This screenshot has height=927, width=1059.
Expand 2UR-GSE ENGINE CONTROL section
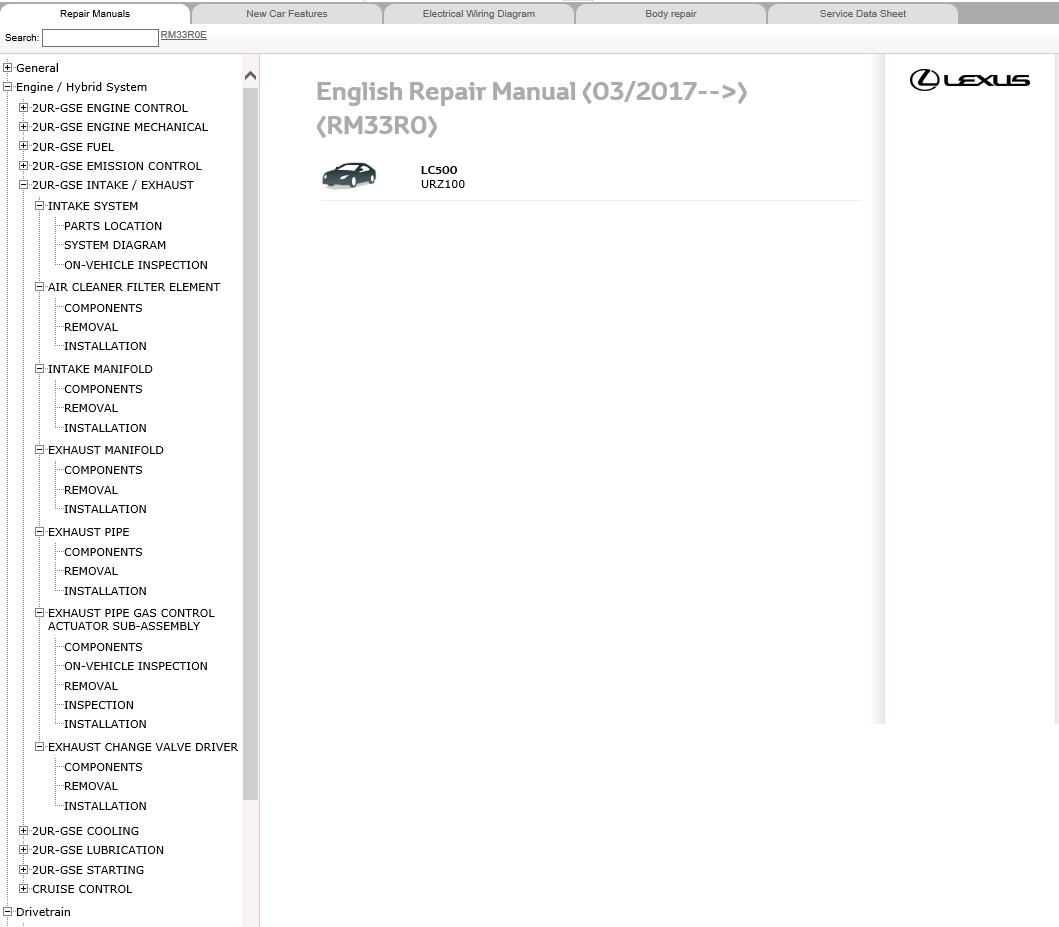[x=24, y=107]
